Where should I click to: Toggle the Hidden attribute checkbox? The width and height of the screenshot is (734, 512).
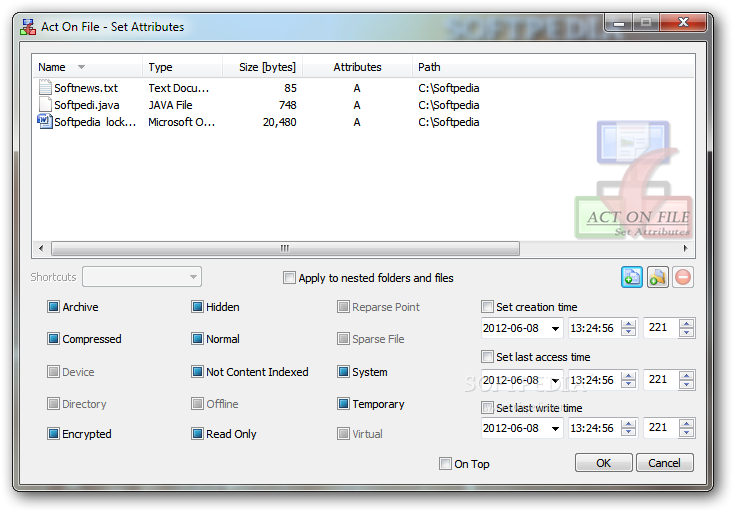coord(197,307)
